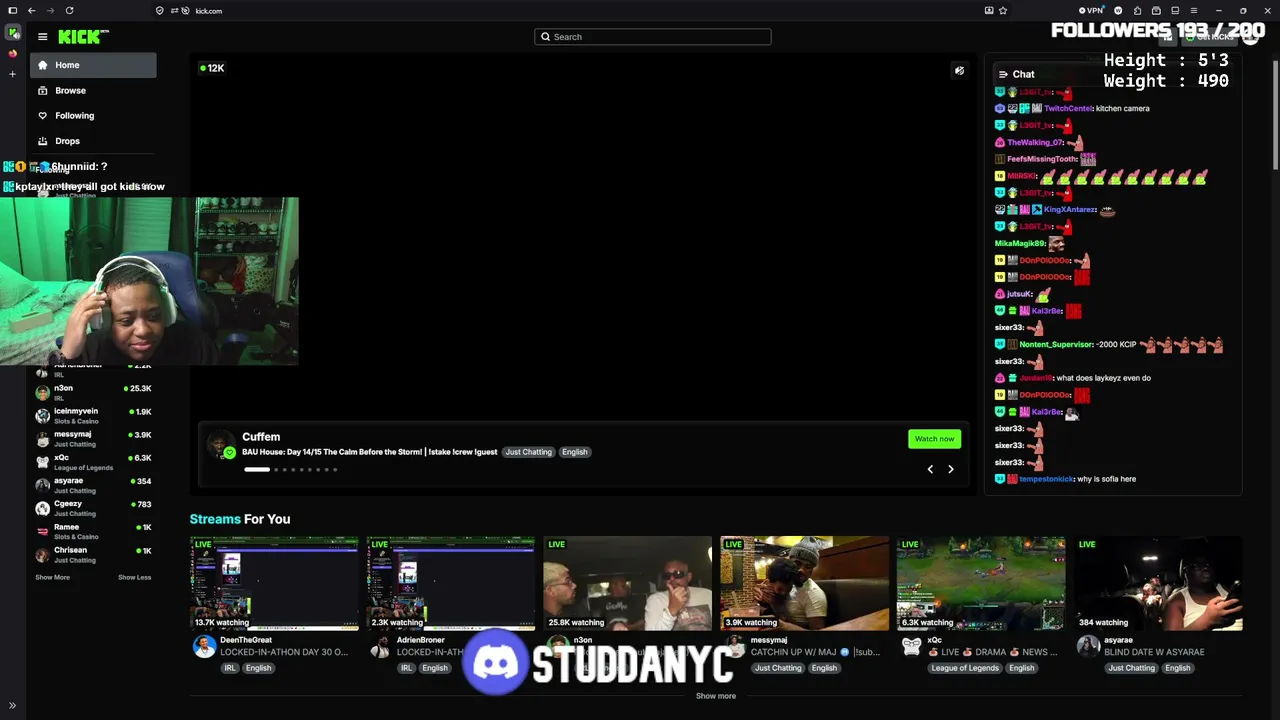This screenshot has width=1280, height=720.
Task: Open the VPN indicator in the toolbar
Action: point(1091,10)
